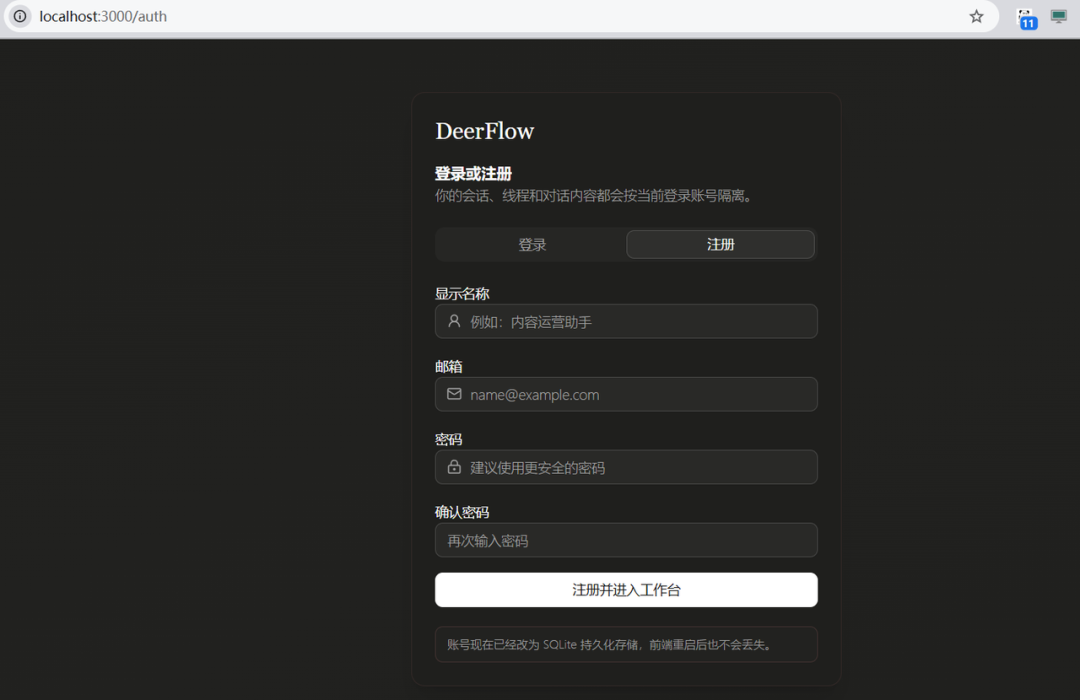Bookmark this page with the star icon
This screenshot has height=700, width=1080.
coord(976,17)
